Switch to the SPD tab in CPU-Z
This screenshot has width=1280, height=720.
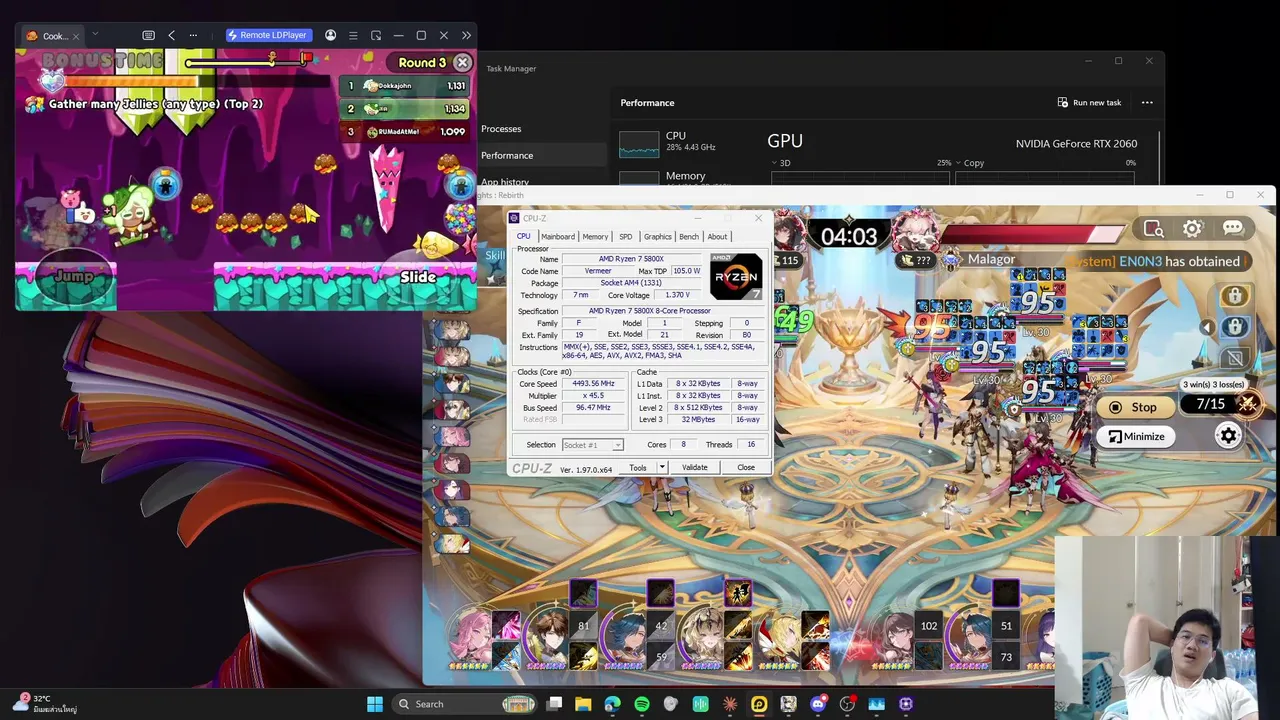pos(626,237)
